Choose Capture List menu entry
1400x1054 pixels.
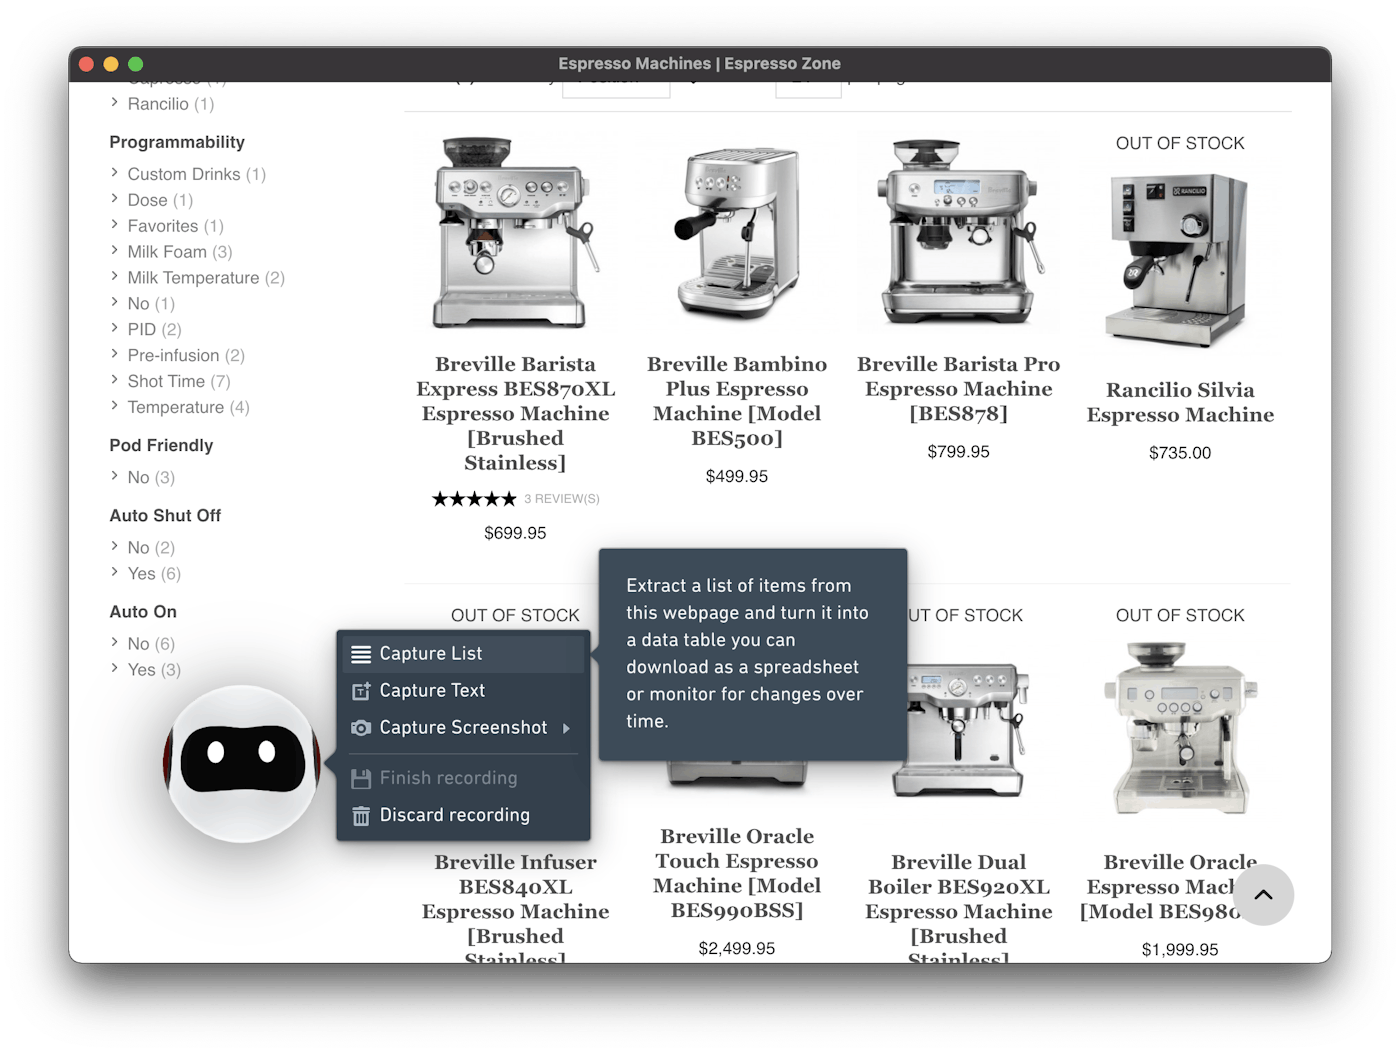(x=463, y=654)
